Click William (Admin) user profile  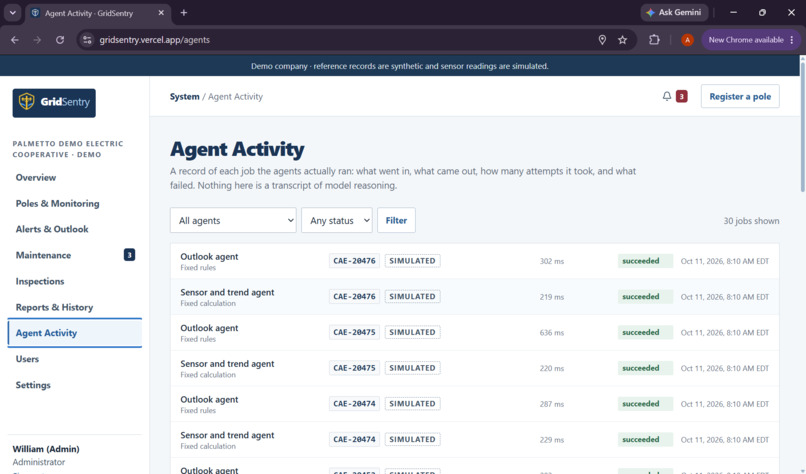point(46,449)
